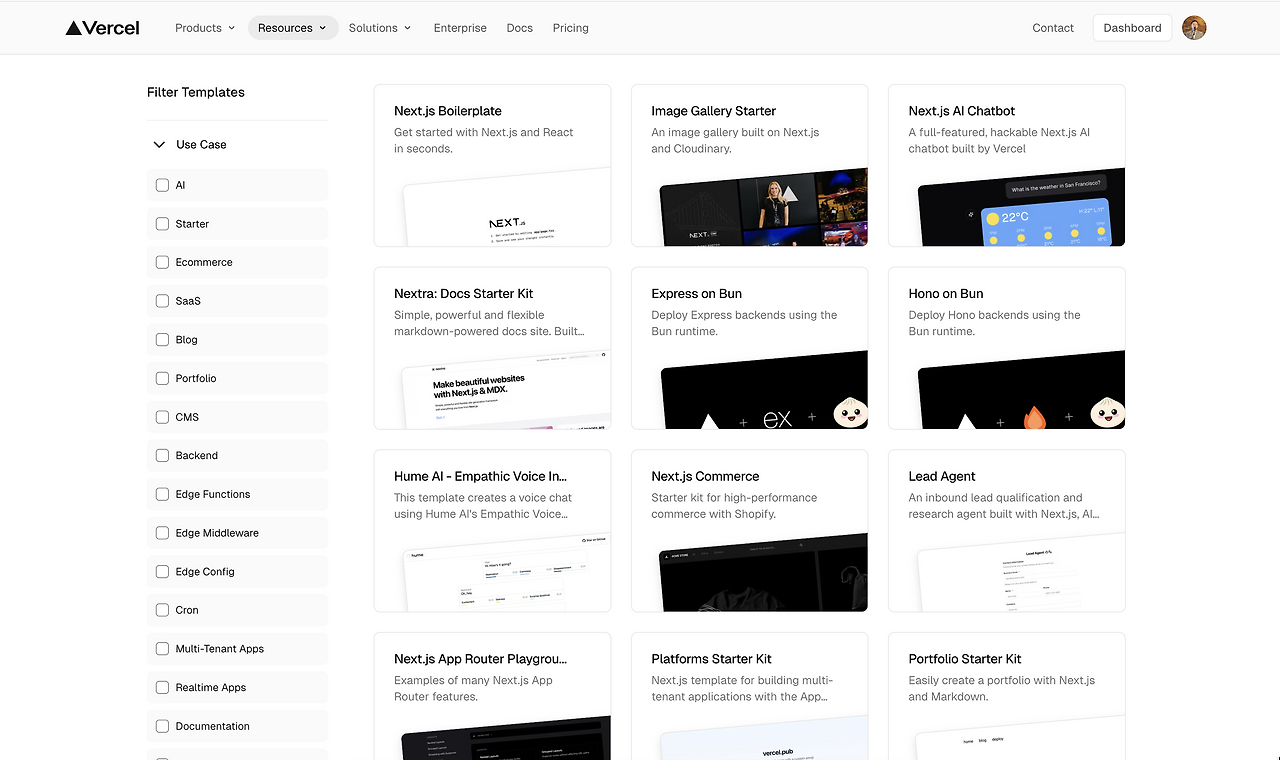Check the Edge Functions filter checkbox
This screenshot has height=760, width=1280.
162,494
